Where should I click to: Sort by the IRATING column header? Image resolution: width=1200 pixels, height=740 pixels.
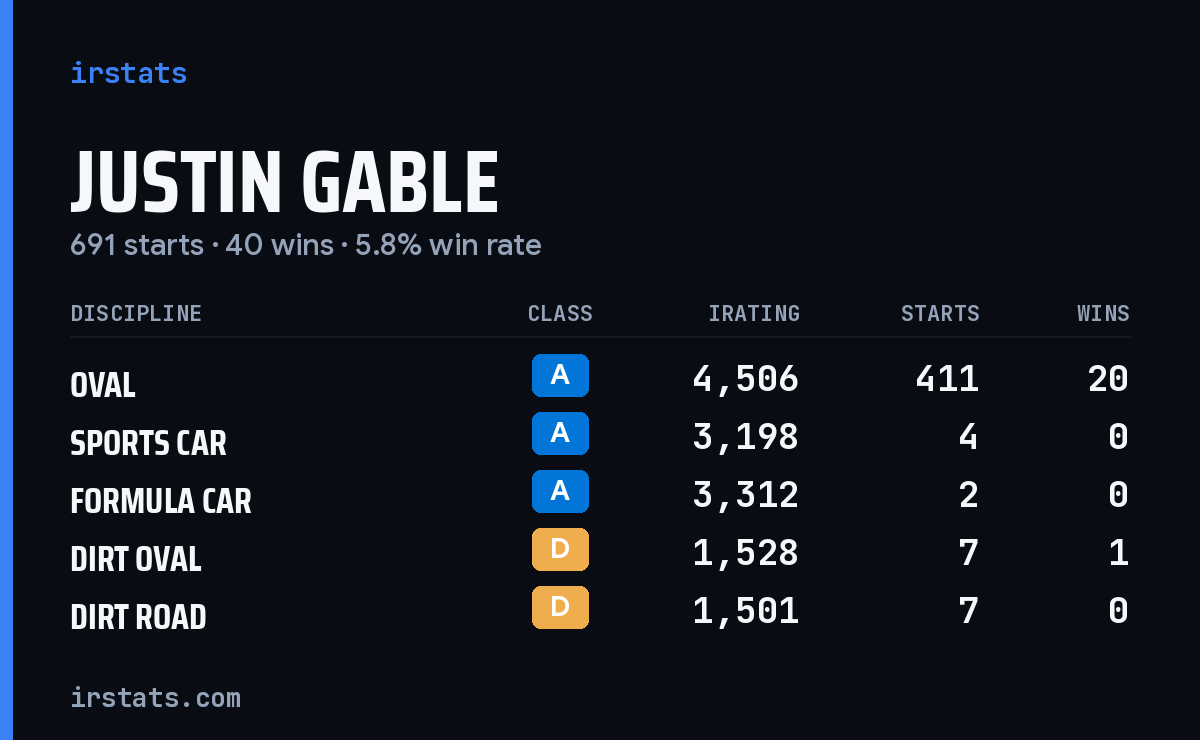pyautogui.click(x=754, y=313)
